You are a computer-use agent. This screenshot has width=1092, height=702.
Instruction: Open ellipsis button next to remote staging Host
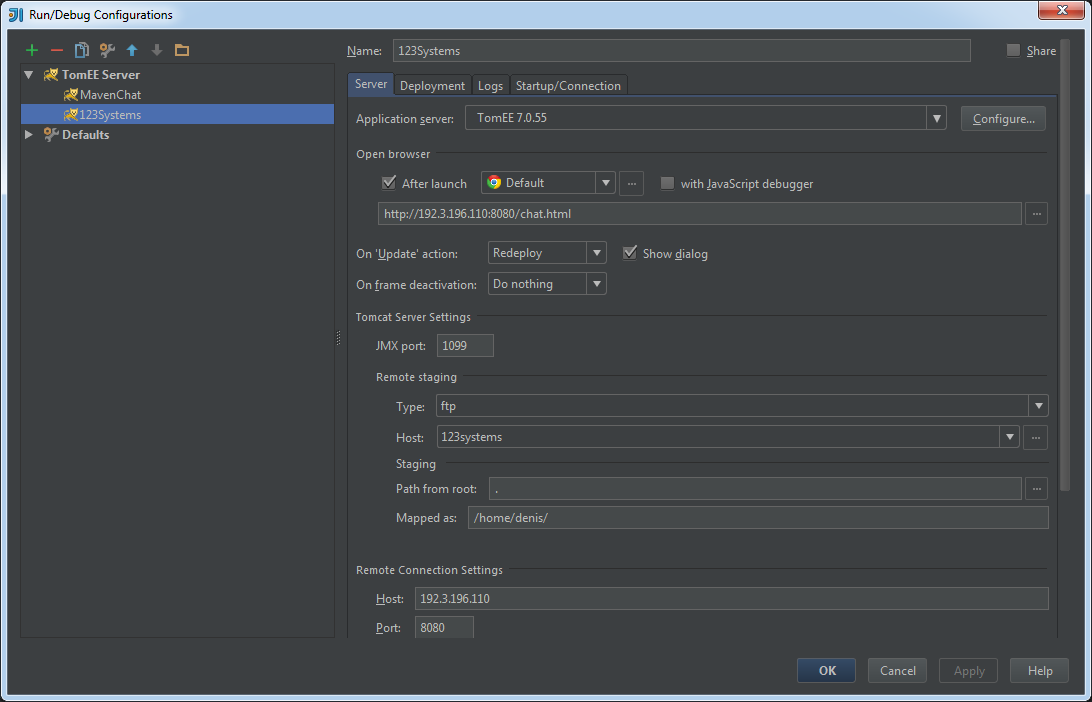click(x=1036, y=437)
